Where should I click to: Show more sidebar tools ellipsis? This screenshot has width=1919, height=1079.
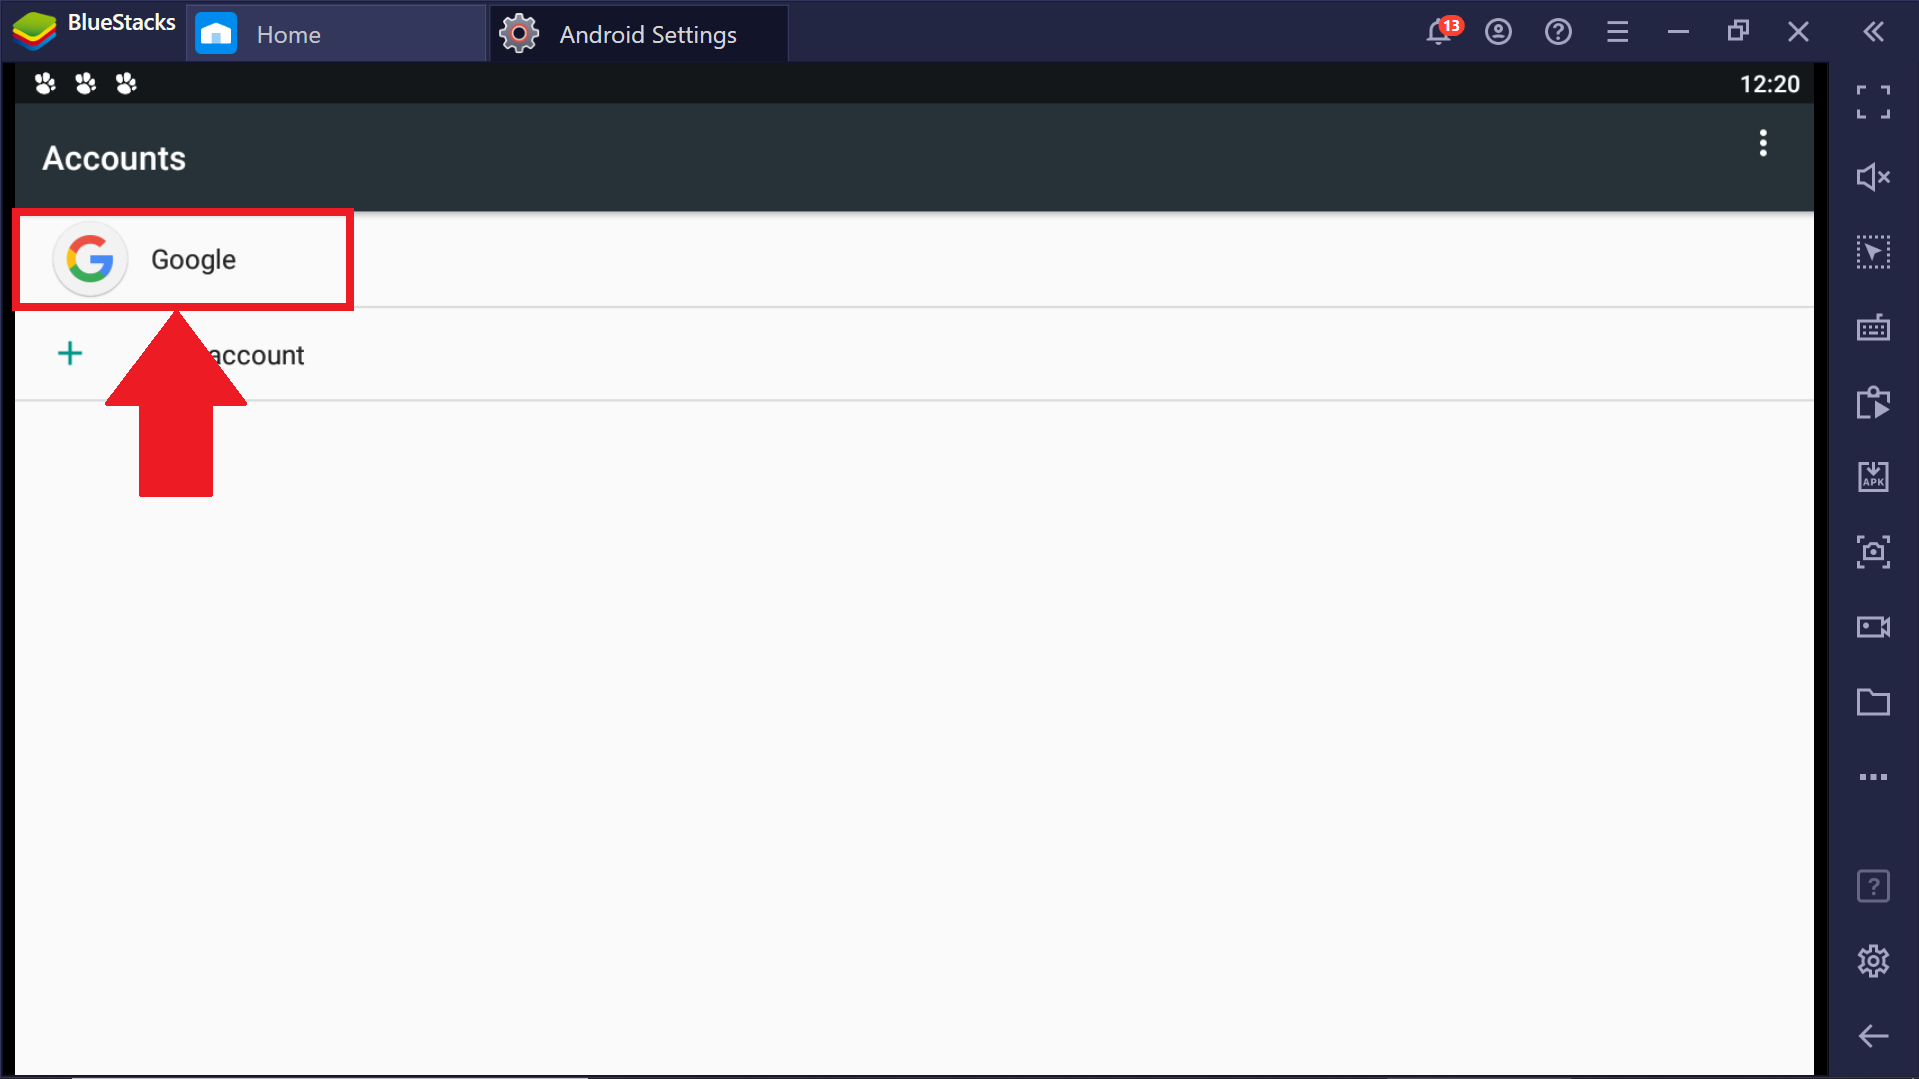(x=1873, y=777)
